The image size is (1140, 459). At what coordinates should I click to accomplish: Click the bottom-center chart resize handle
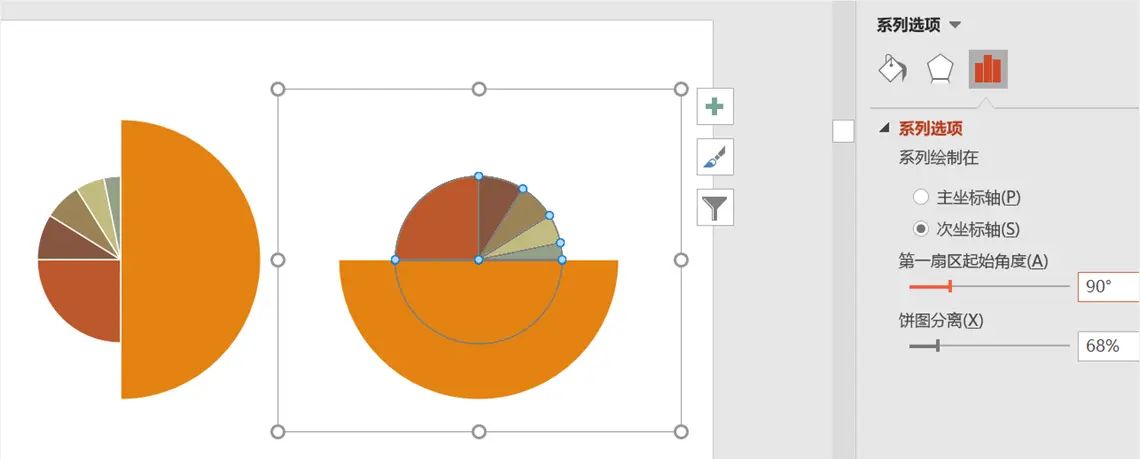pos(478,432)
